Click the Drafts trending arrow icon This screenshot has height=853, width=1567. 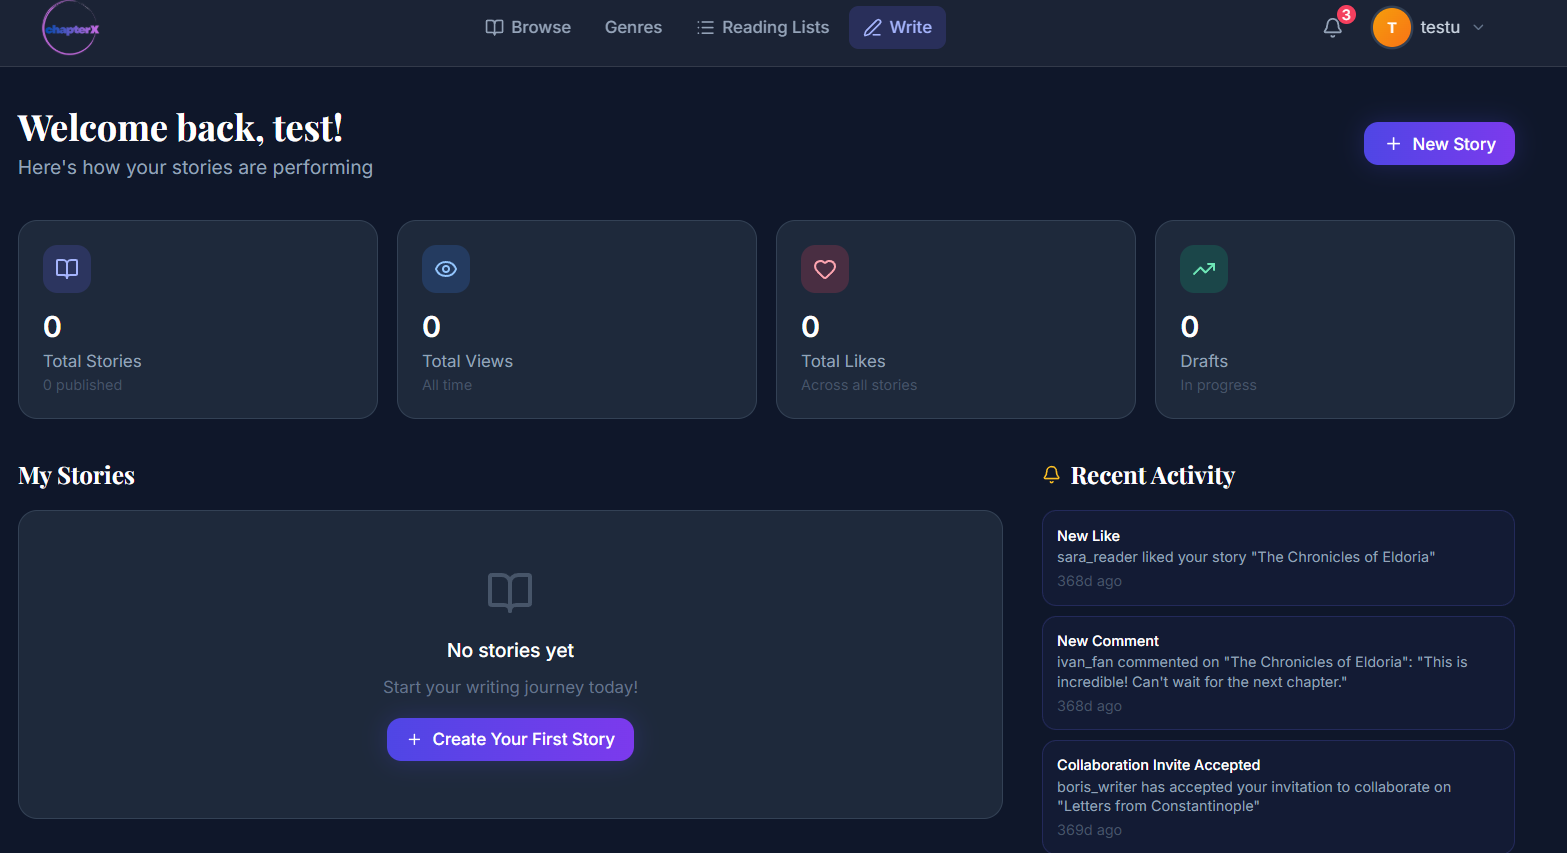[x=1204, y=269]
